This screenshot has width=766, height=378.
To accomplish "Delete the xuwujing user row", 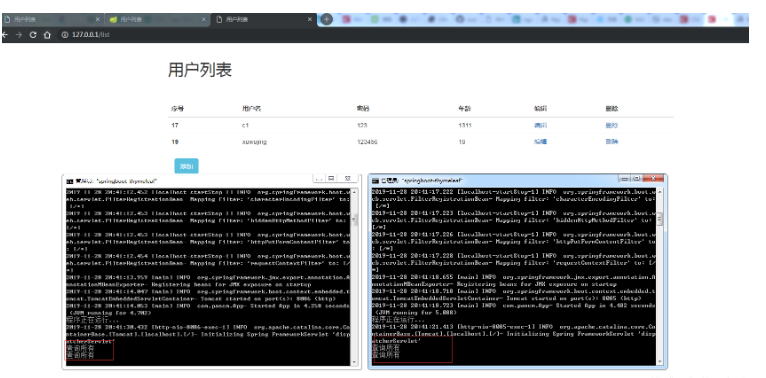I will tap(611, 142).
